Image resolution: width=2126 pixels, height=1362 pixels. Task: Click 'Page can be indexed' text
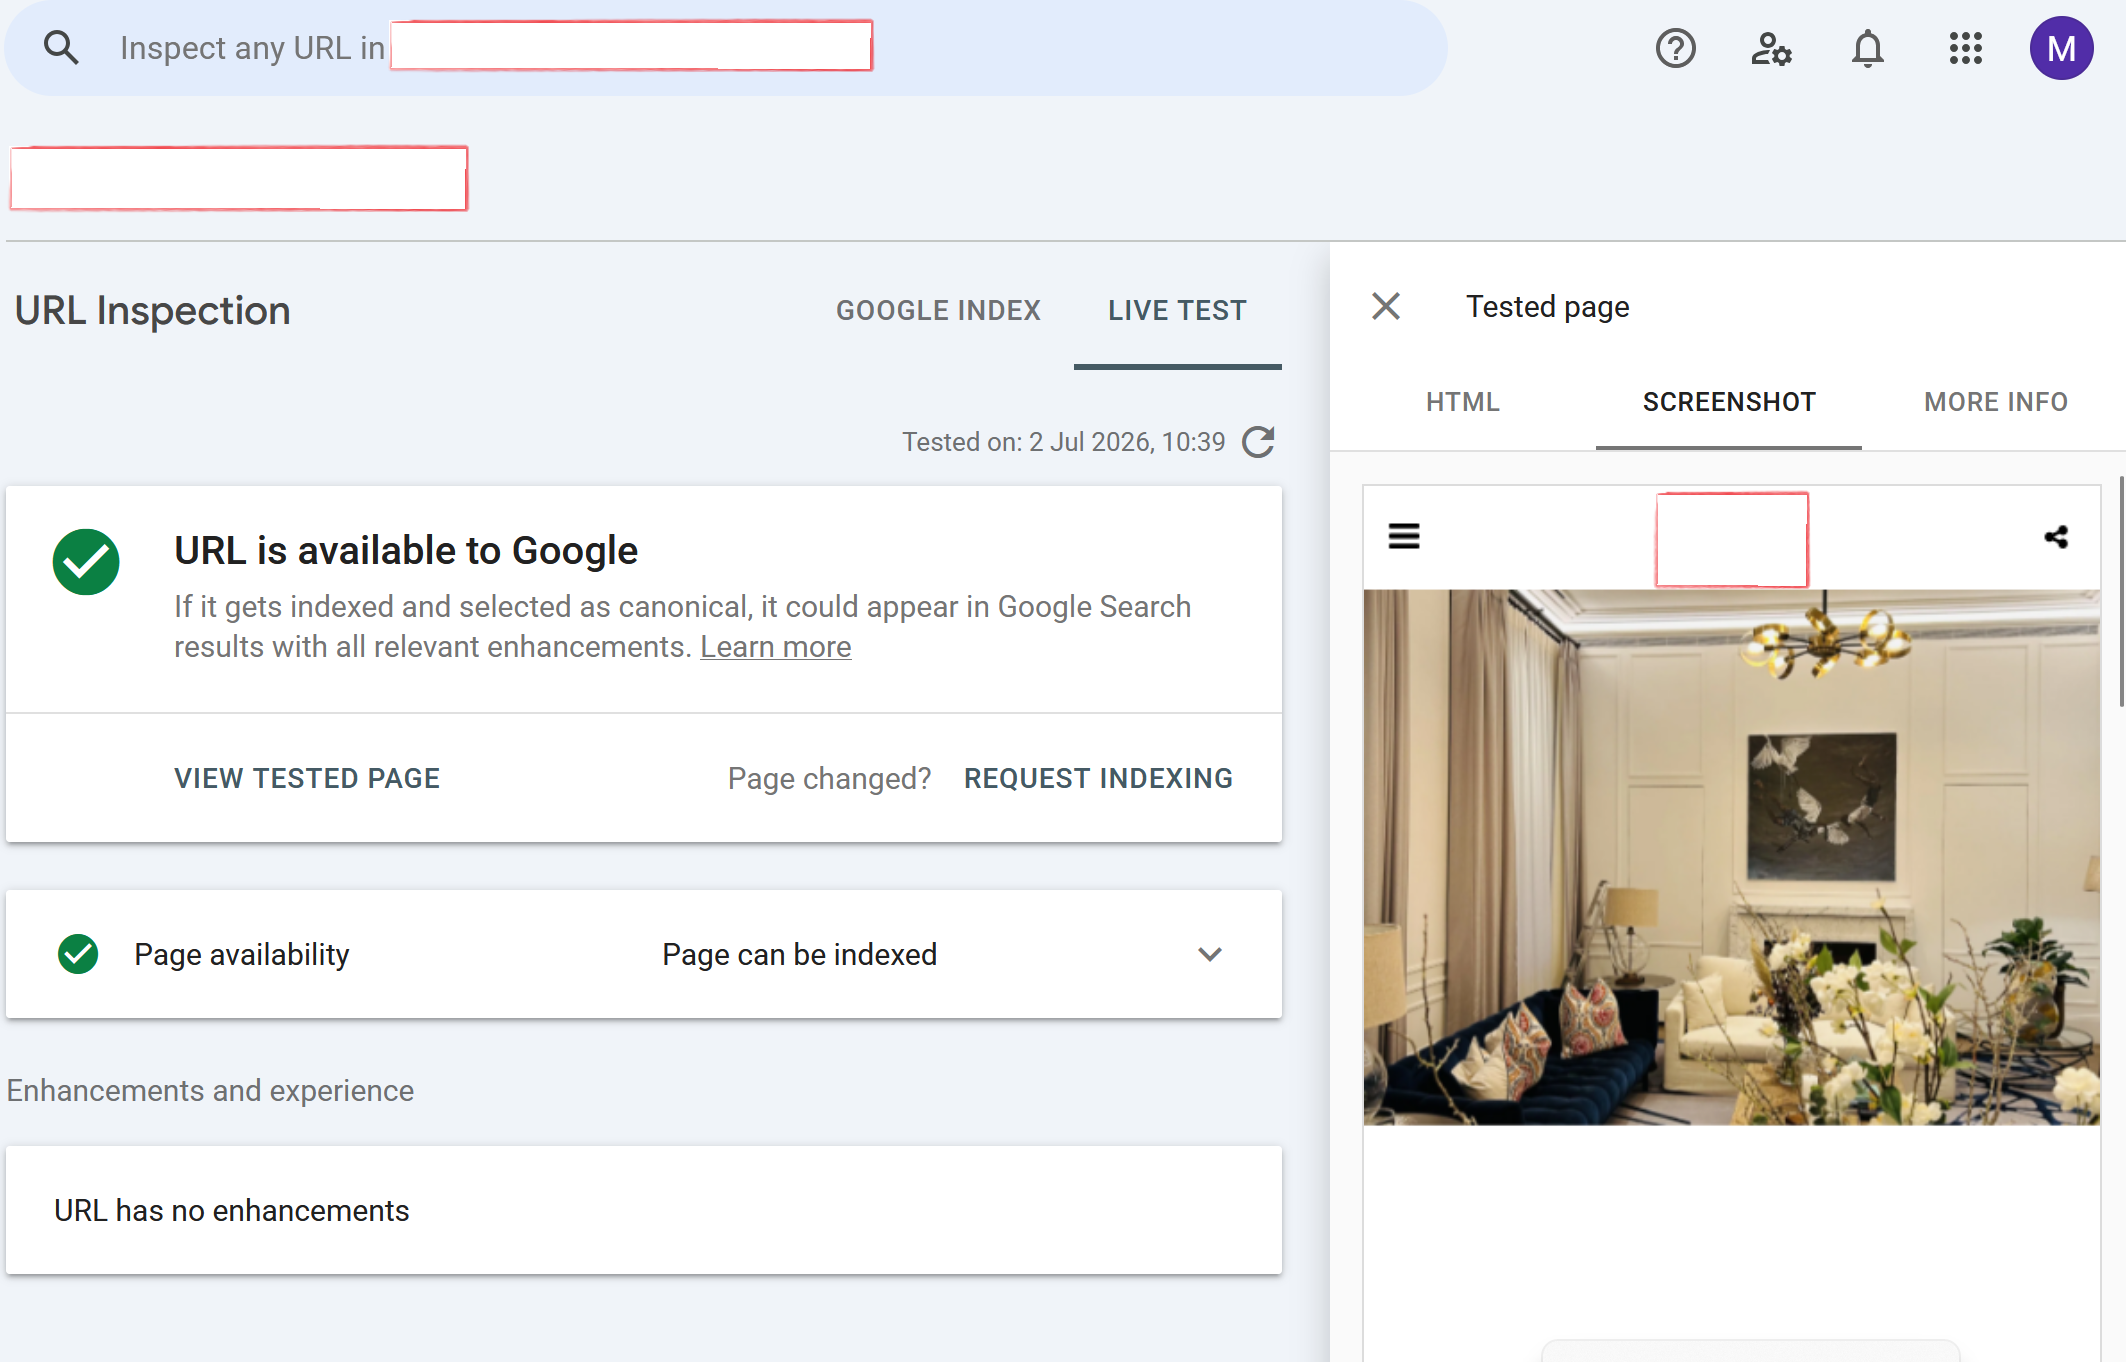[800, 954]
